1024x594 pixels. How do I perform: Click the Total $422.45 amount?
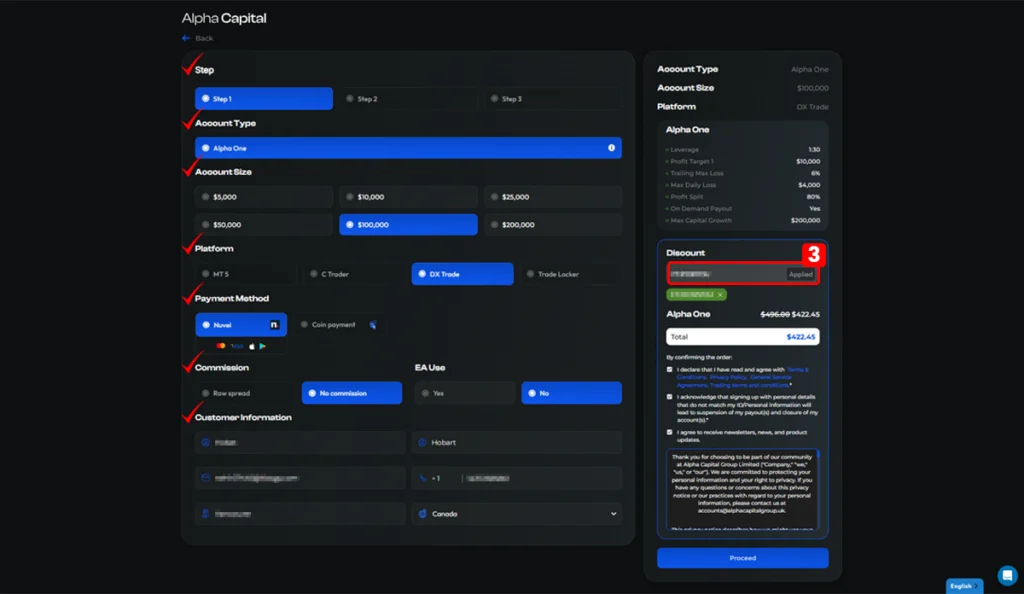[x=801, y=337]
